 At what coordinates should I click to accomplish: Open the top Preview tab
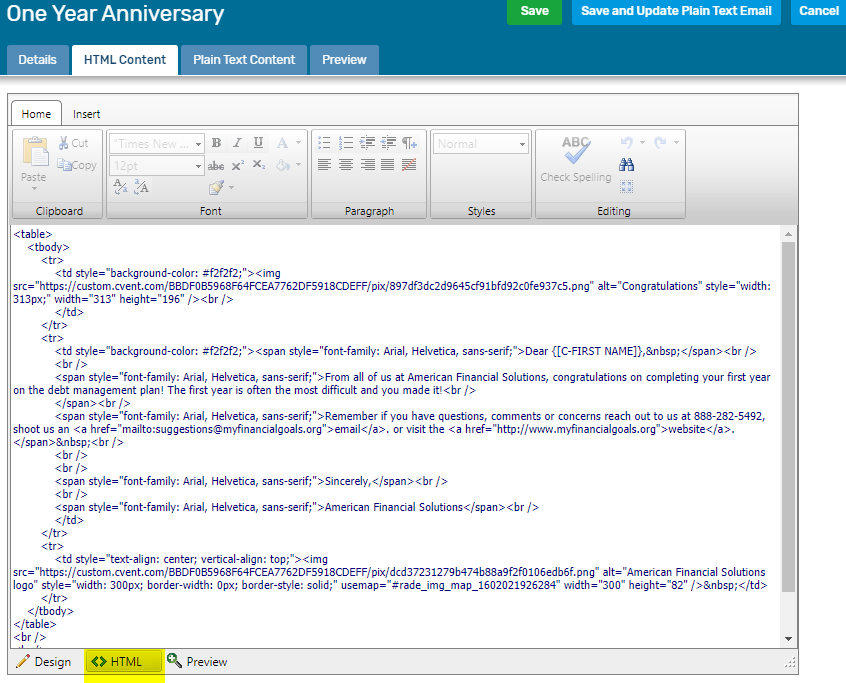point(344,60)
